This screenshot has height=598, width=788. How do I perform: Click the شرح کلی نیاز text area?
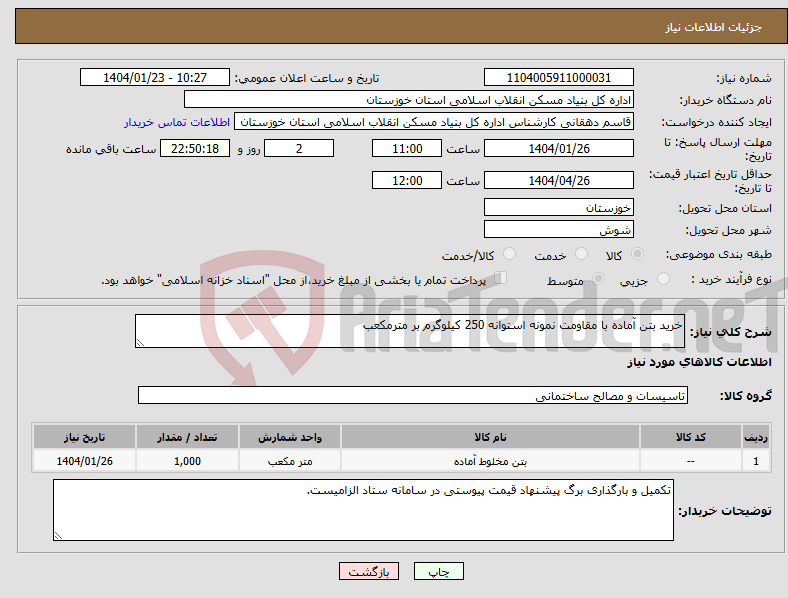tap(410, 331)
